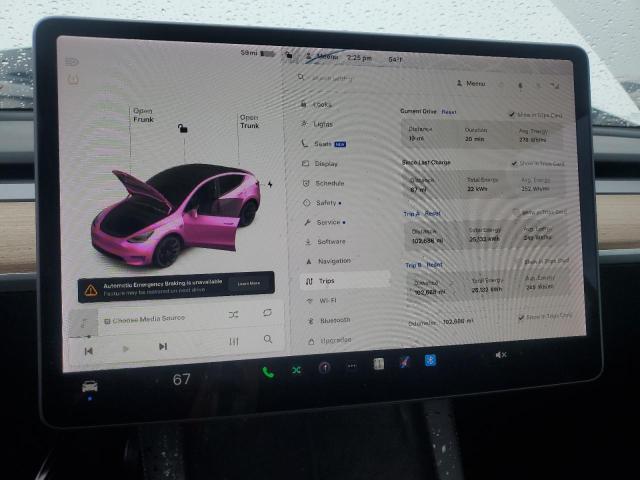Open the Lights settings menu
The width and height of the screenshot is (640, 480).
point(318,124)
